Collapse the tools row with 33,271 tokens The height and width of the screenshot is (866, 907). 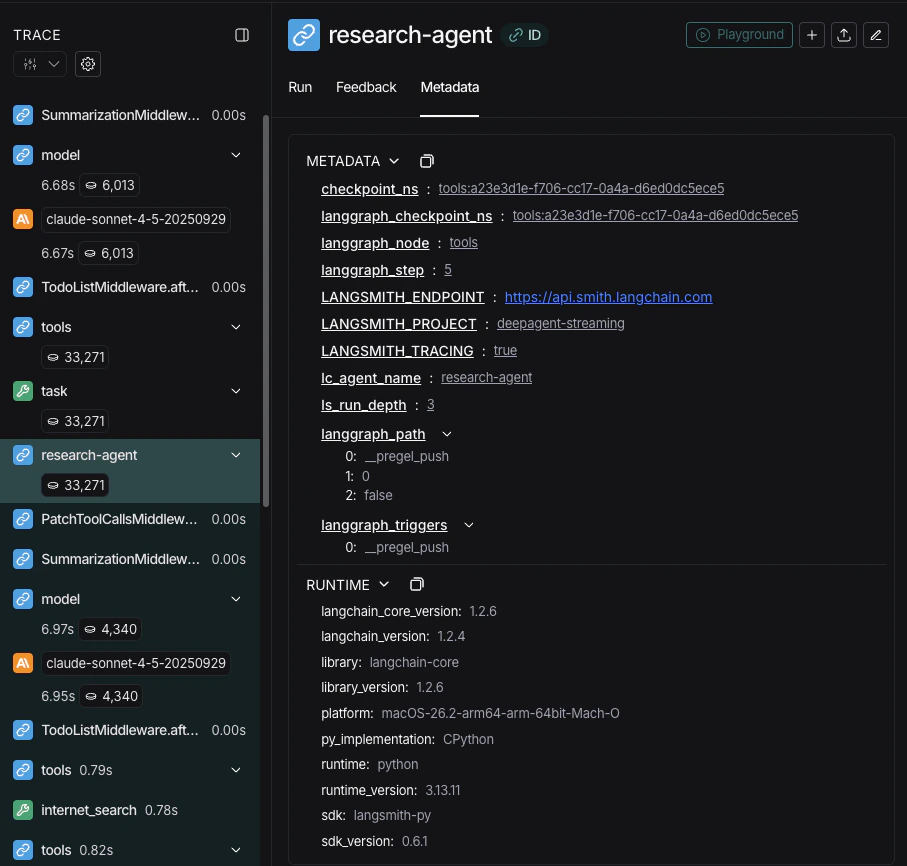(x=236, y=327)
